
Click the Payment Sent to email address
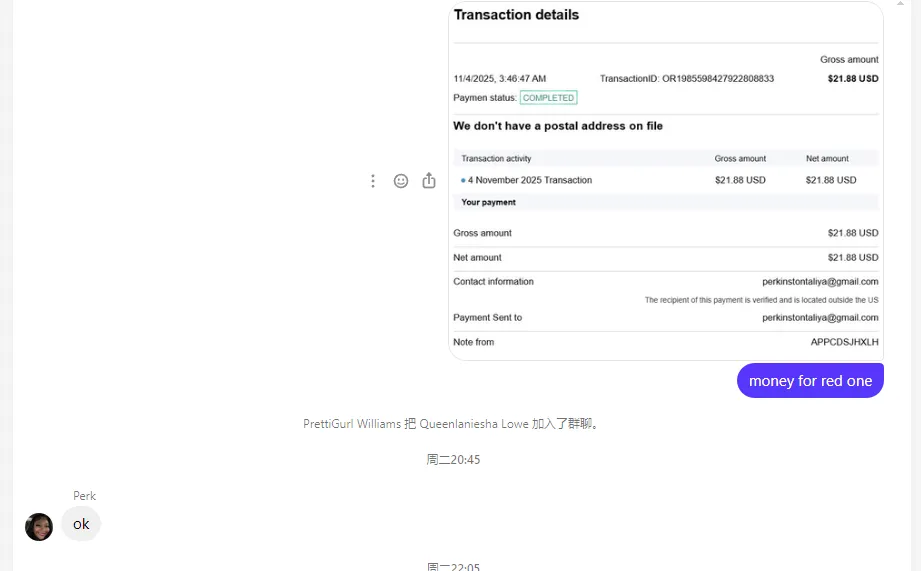(x=819, y=318)
